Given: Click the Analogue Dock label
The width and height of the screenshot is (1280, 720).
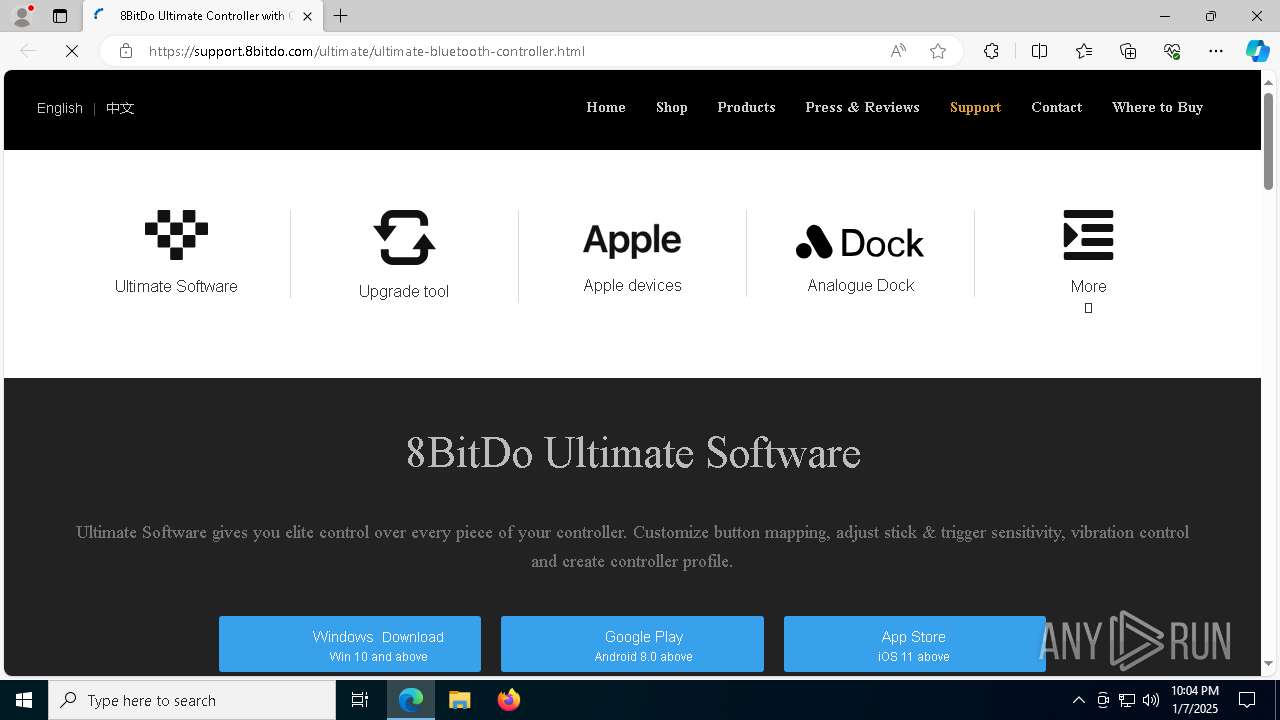Looking at the screenshot, I should tap(860, 285).
